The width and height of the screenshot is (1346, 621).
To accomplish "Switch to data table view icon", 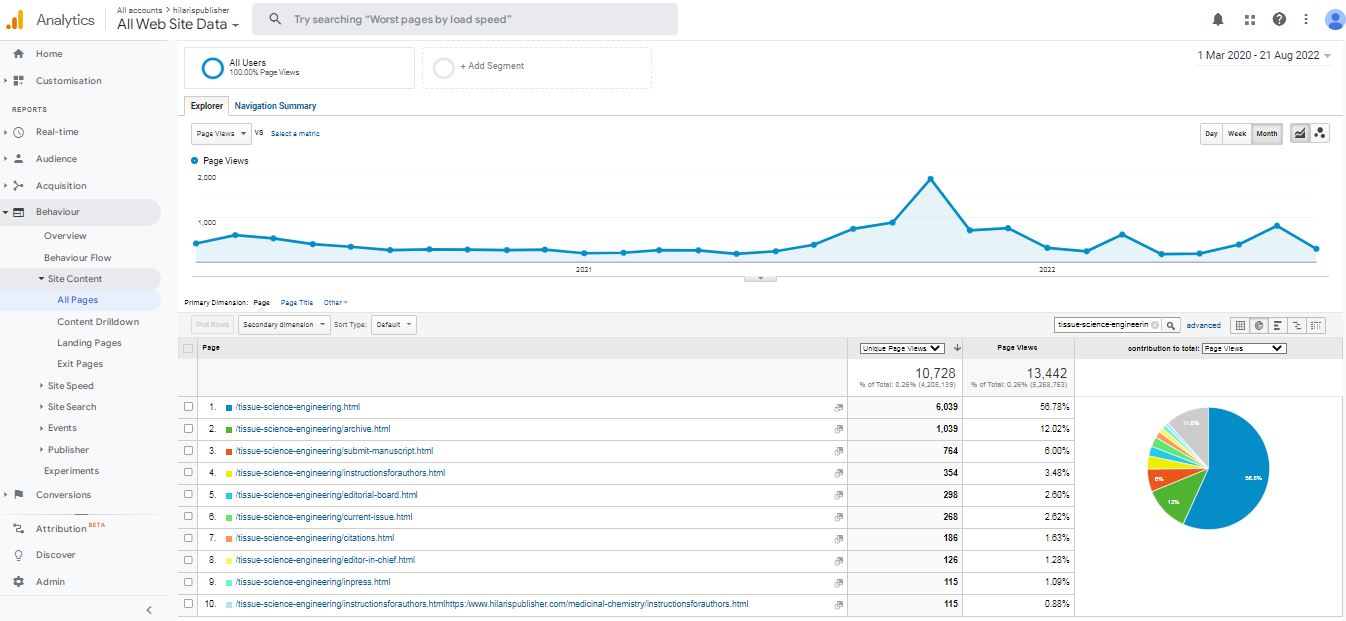I will coord(1240,325).
